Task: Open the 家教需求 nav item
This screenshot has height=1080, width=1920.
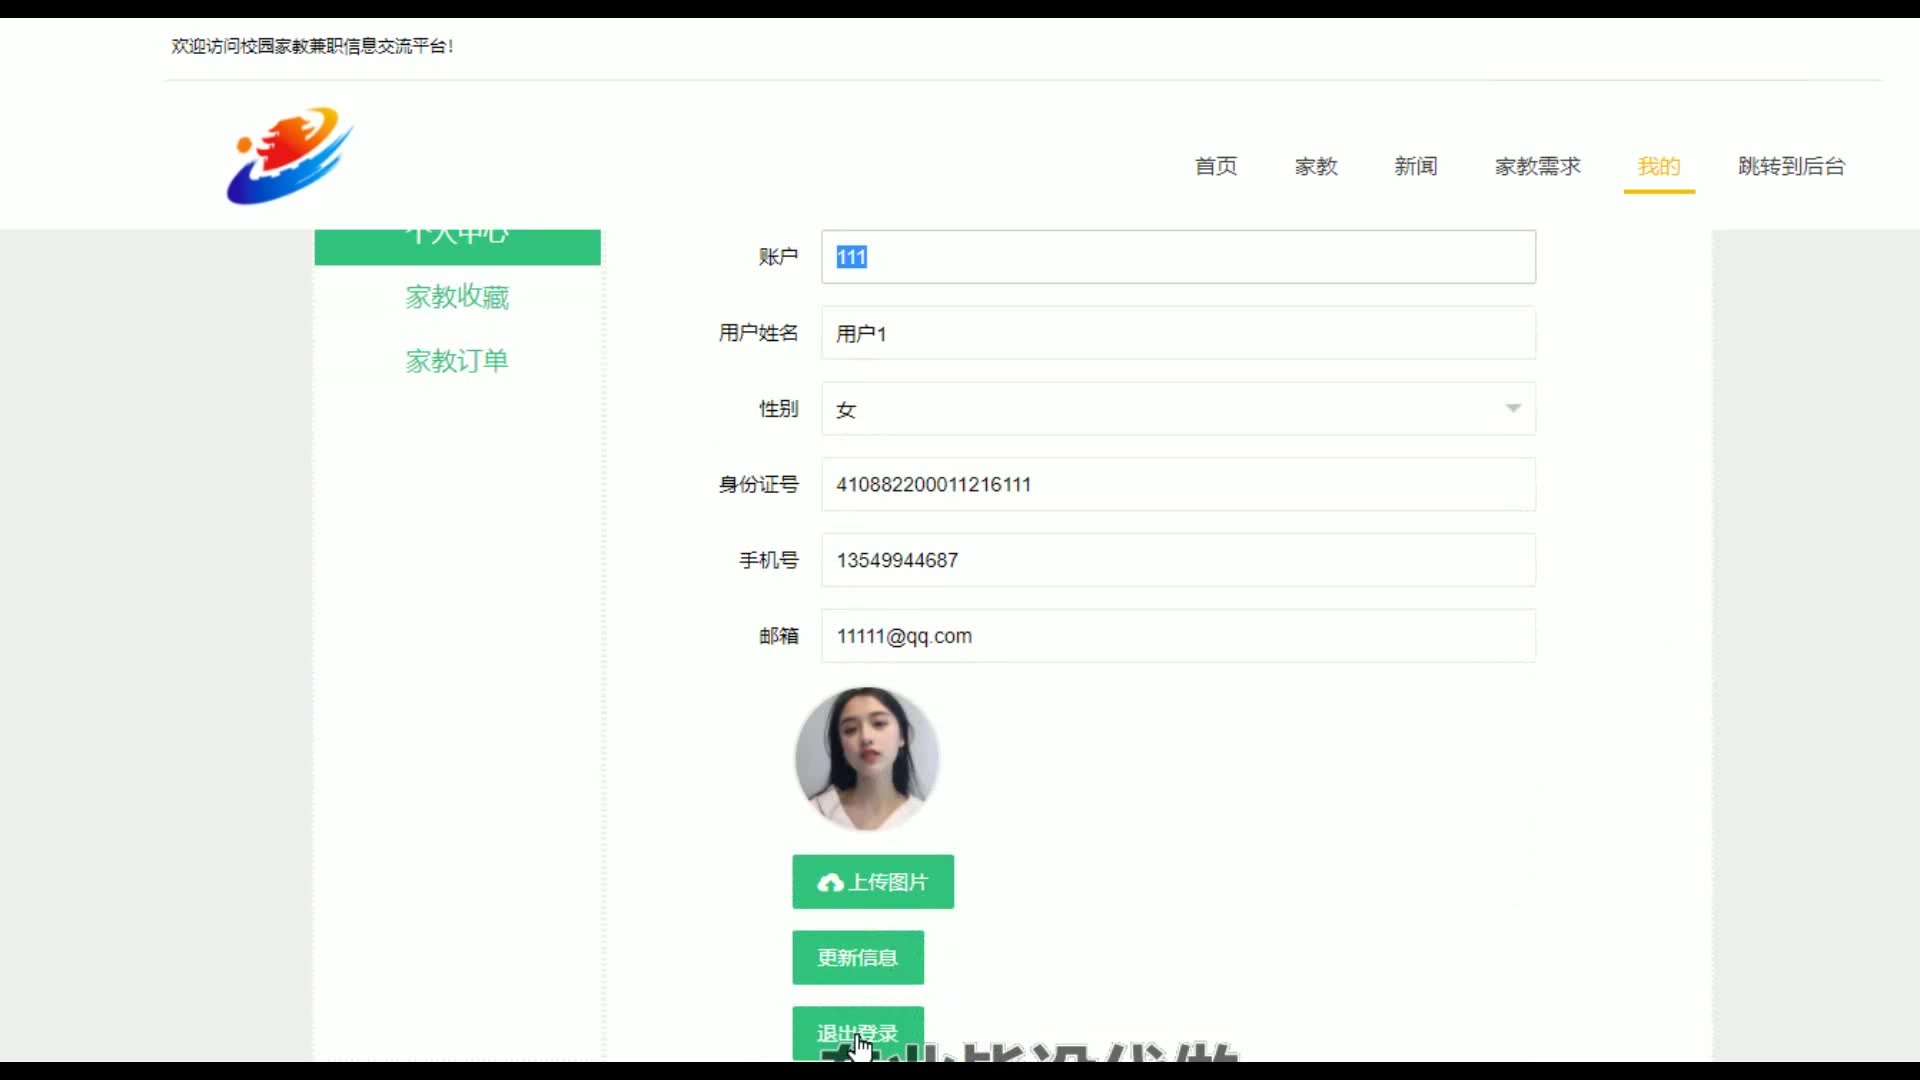Action: point(1537,166)
